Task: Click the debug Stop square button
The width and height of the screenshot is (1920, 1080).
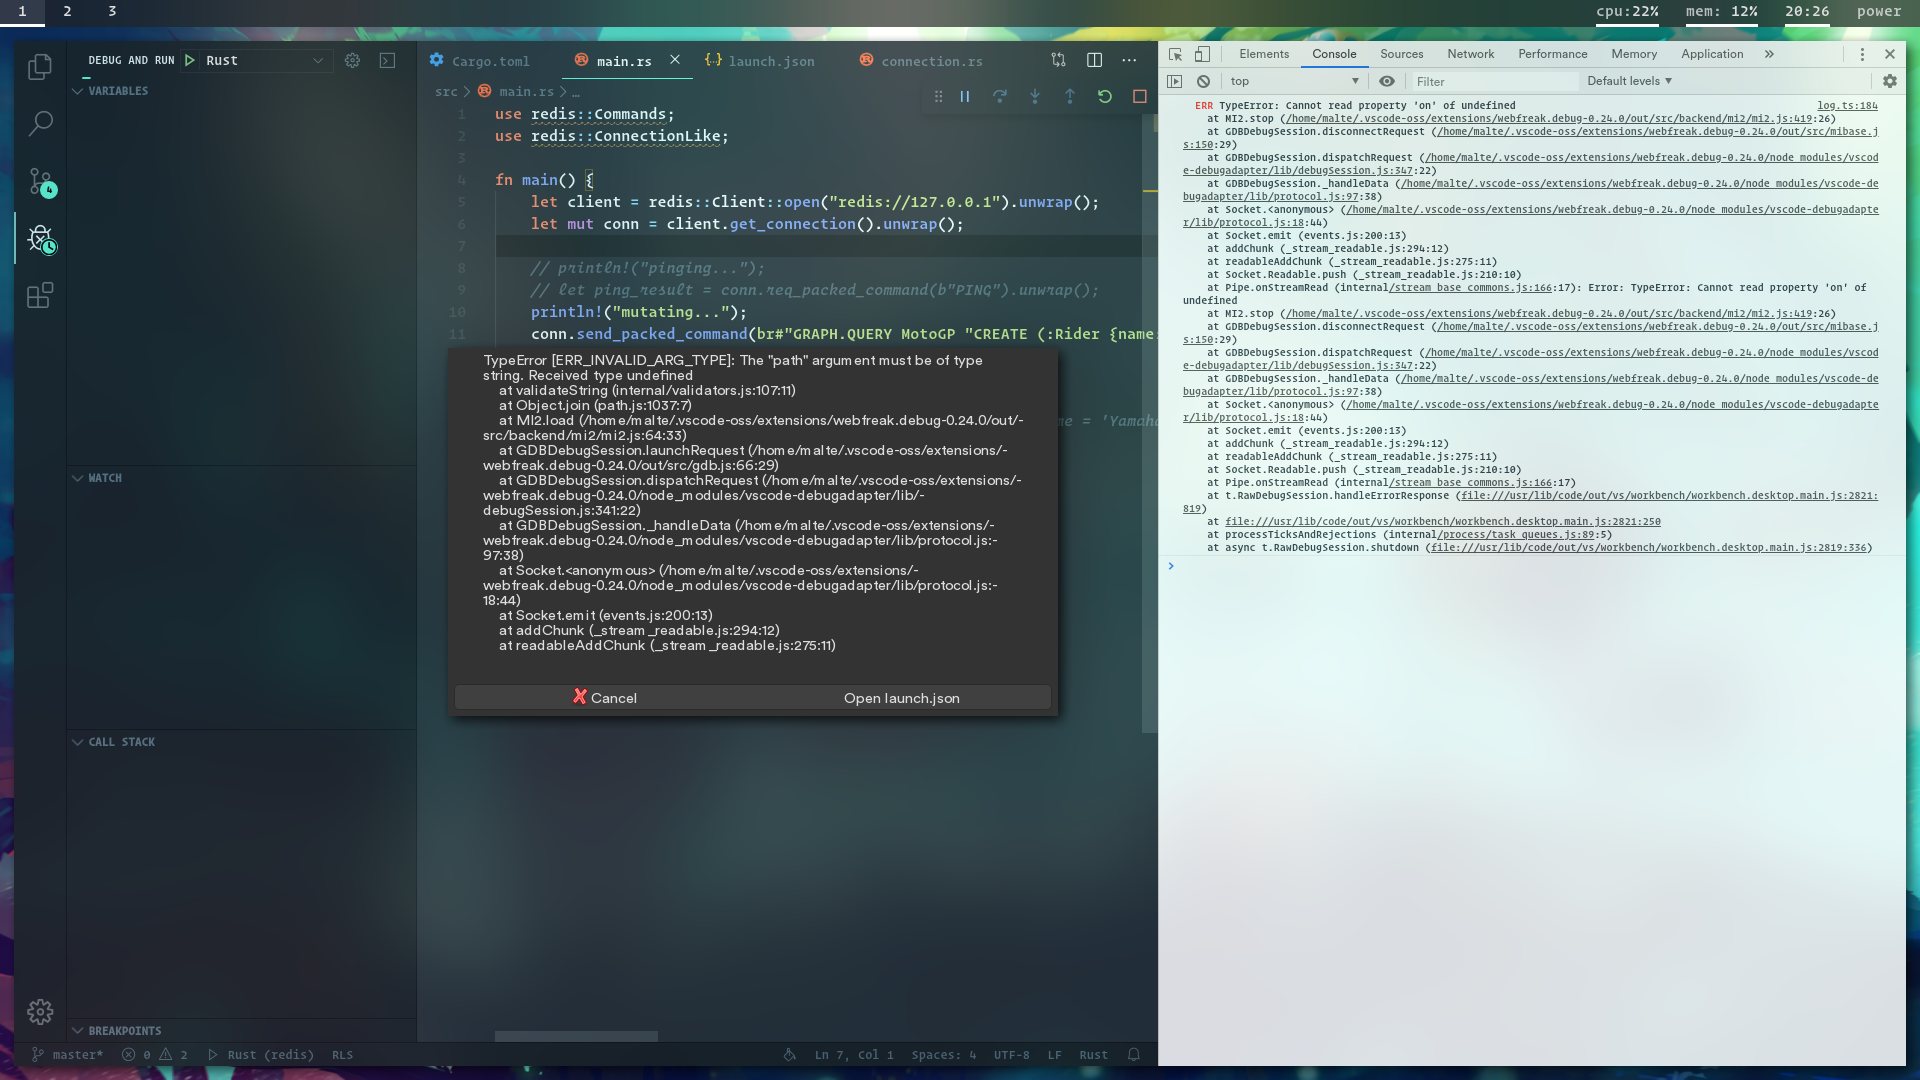Action: pos(1139,97)
